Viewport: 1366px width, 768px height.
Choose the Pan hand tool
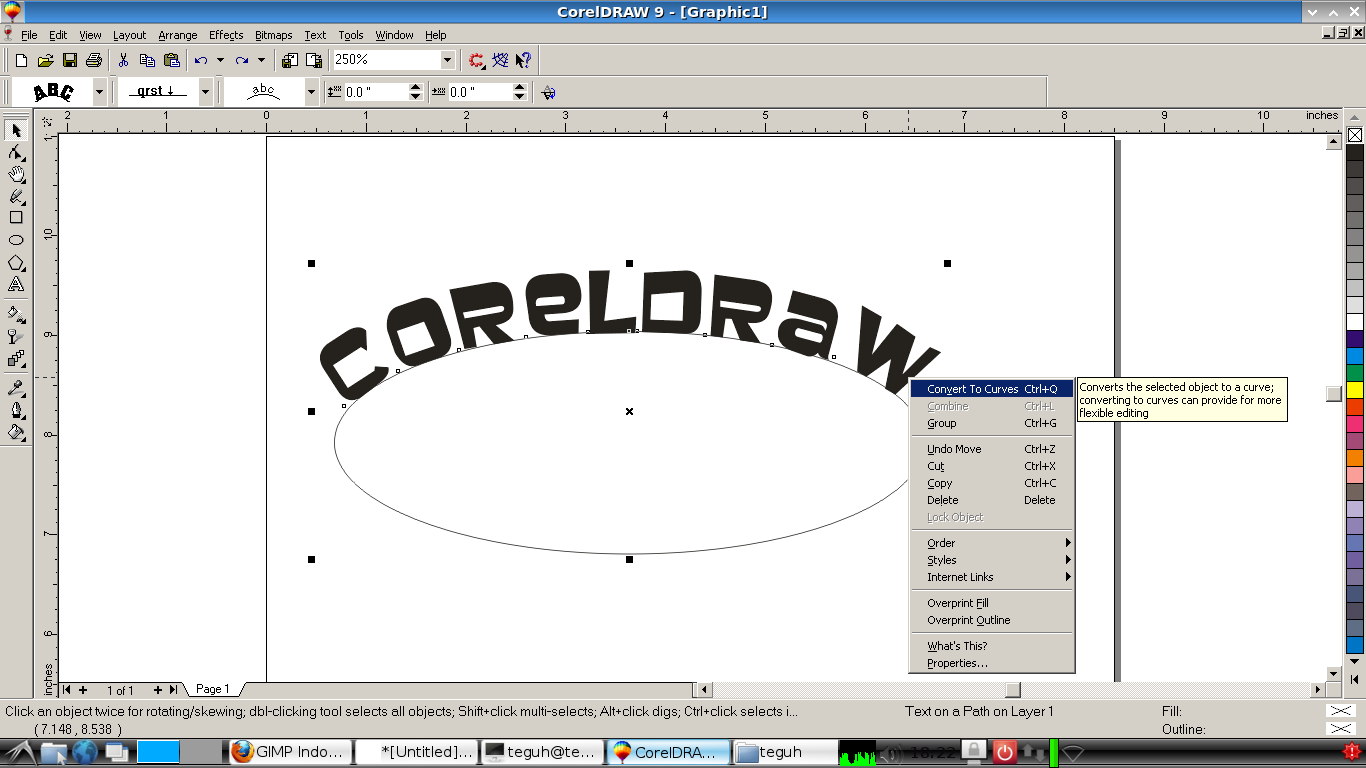pyautogui.click(x=16, y=175)
